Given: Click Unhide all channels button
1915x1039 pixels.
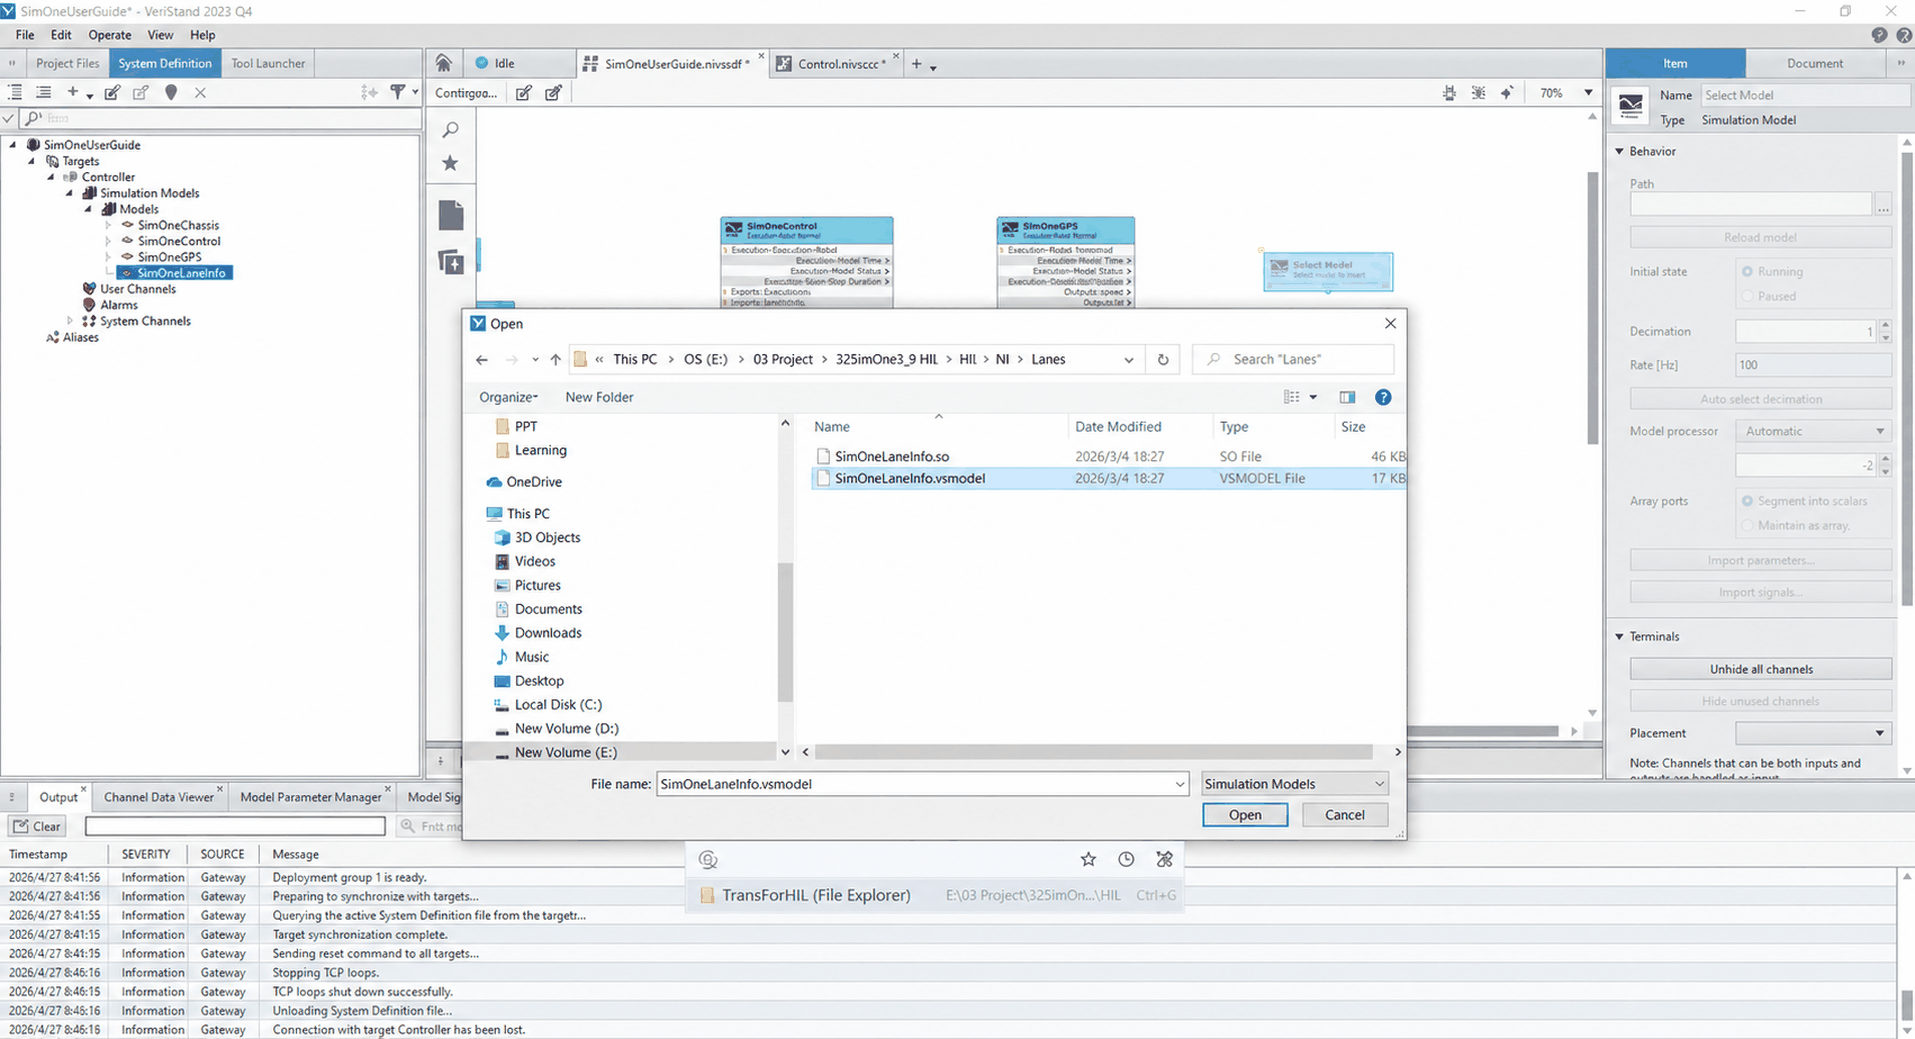Looking at the screenshot, I should [x=1761, y=669].
